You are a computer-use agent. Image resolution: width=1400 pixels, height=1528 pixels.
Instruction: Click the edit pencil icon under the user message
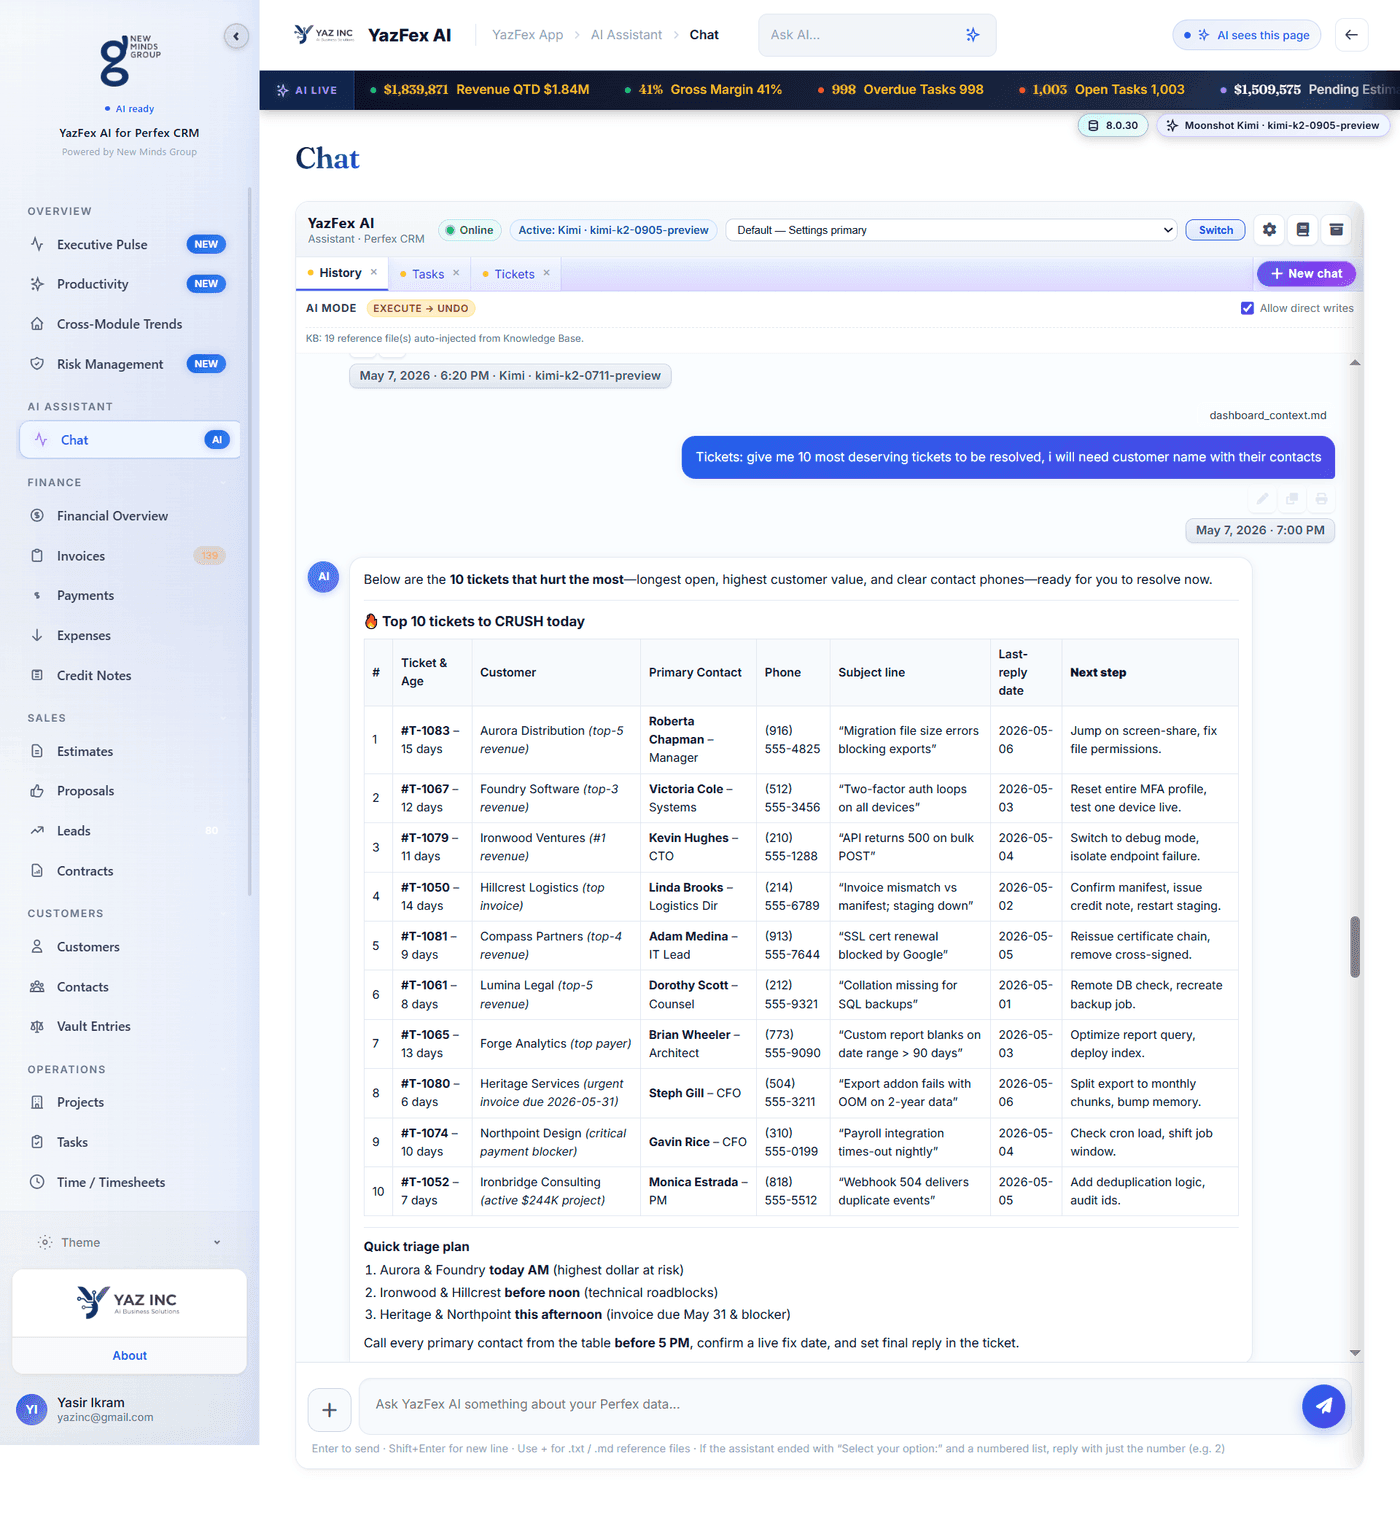[1263, 498]
